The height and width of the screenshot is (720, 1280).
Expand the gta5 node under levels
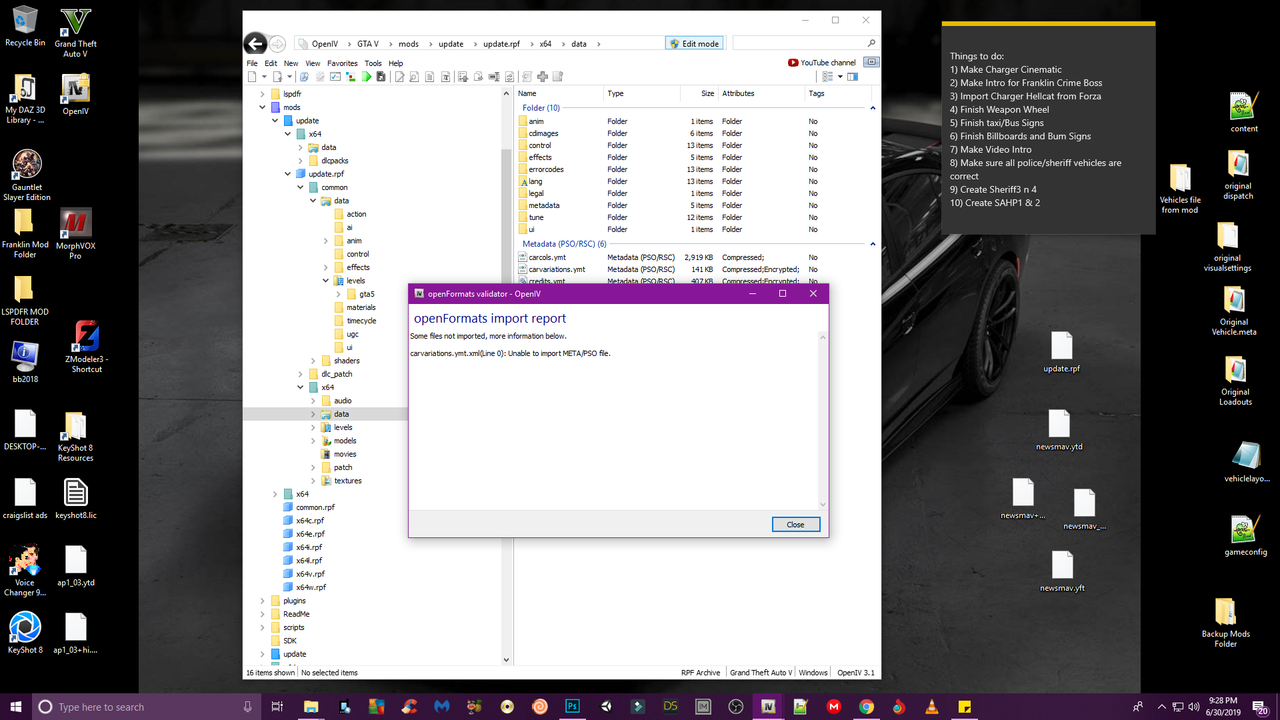pyautogui.click(x=339, y=294)
